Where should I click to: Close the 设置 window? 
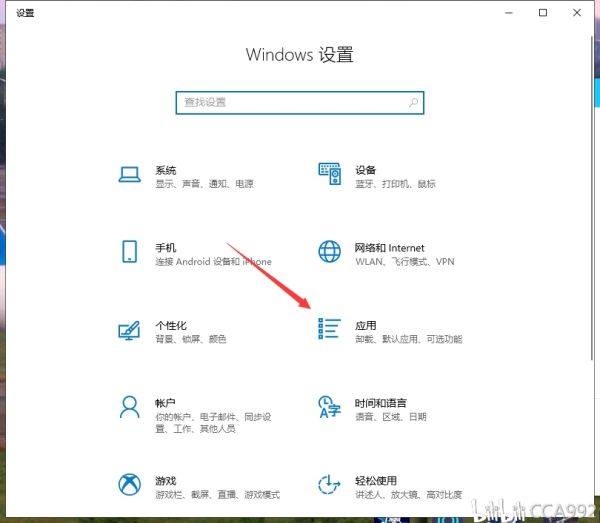click(577, 13)
